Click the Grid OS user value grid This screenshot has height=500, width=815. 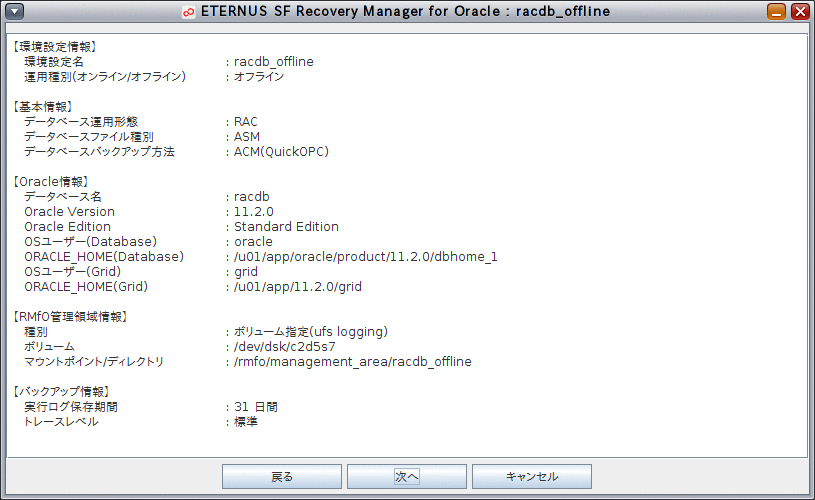(x=246, y=272)
